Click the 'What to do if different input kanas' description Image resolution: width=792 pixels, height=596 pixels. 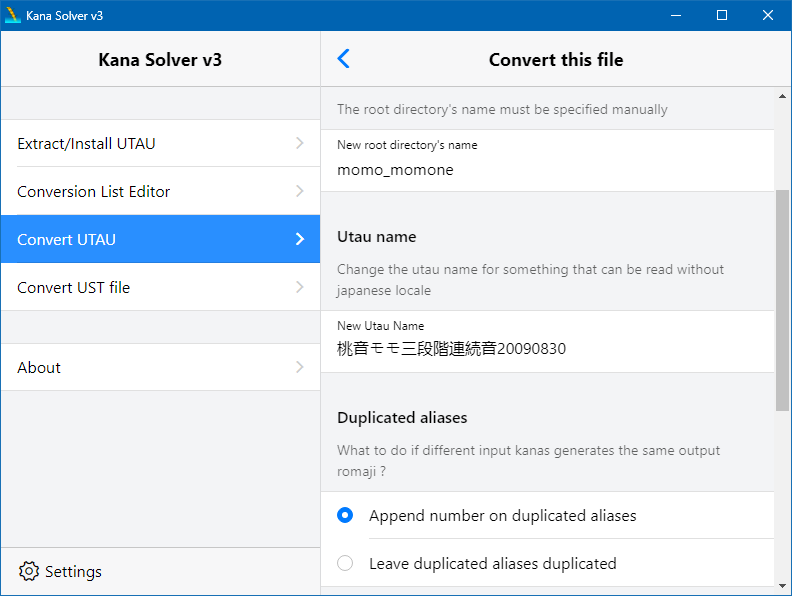pyautogui.click(x=528, y=461)
